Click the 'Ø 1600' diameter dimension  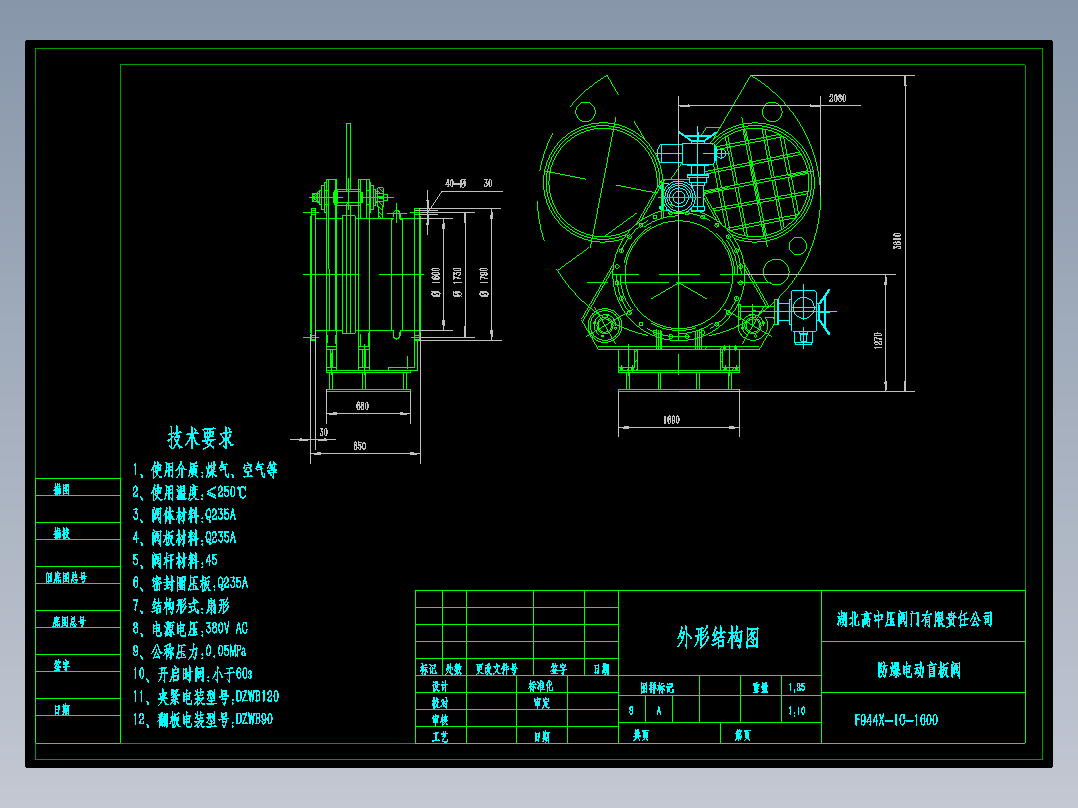point(435,282)
